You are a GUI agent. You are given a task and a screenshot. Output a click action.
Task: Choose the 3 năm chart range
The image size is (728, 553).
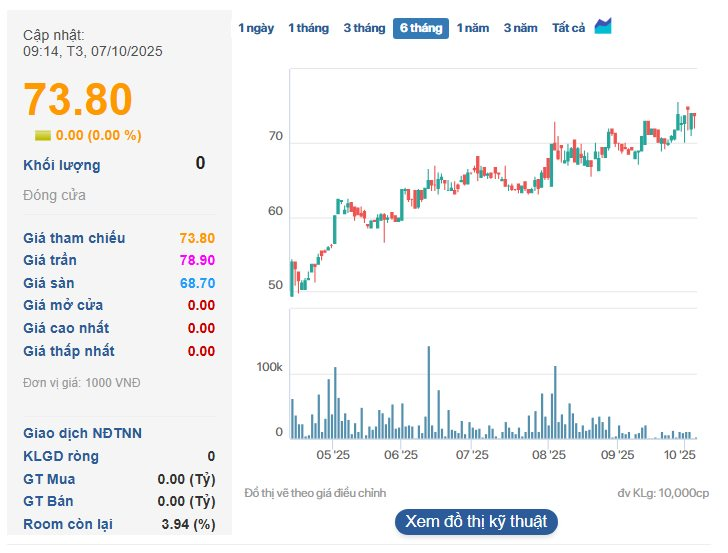(520, 28)
